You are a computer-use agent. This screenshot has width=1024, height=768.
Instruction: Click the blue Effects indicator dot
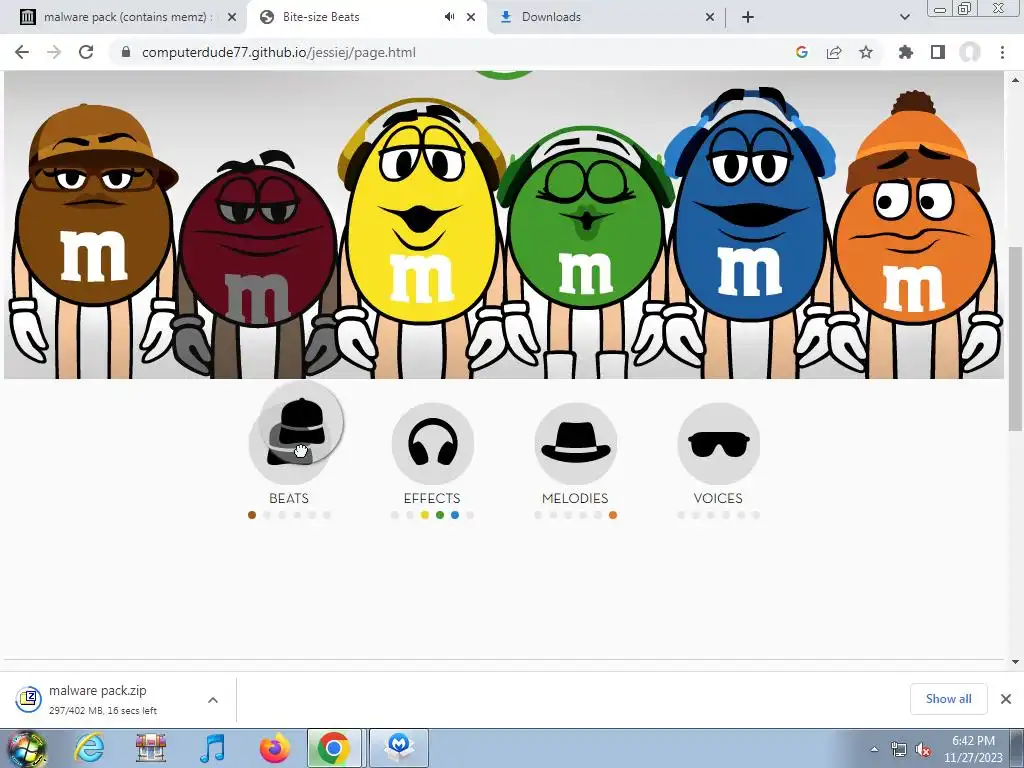(x=455, y=515)
